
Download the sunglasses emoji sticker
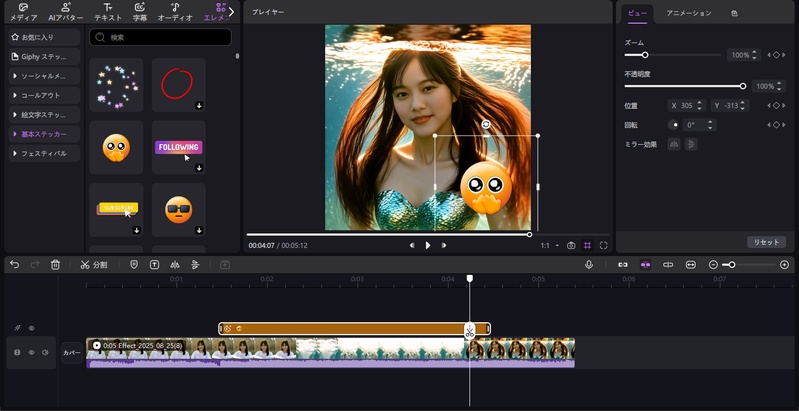(x=199, y=231)
